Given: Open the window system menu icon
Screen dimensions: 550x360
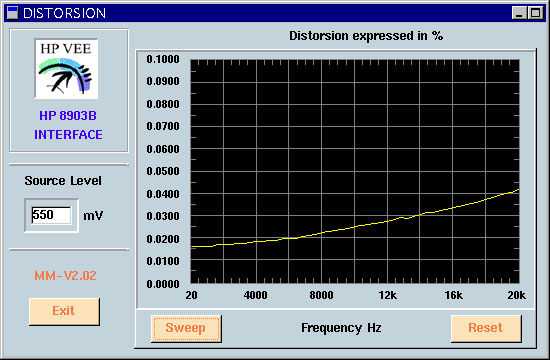Looking at the screenshot, I should pos(12,13).
